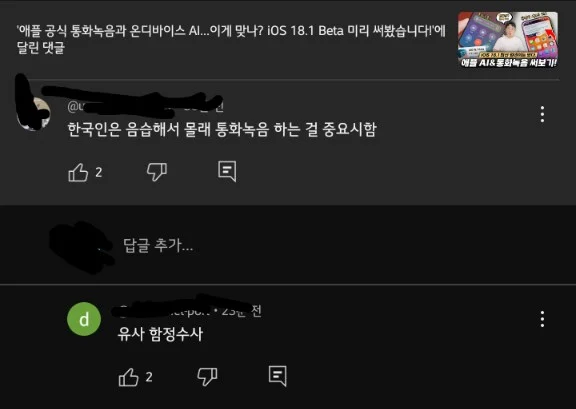Dislike the top comment about 통화녹음
576x409 pixels.
tap(157, 172)
